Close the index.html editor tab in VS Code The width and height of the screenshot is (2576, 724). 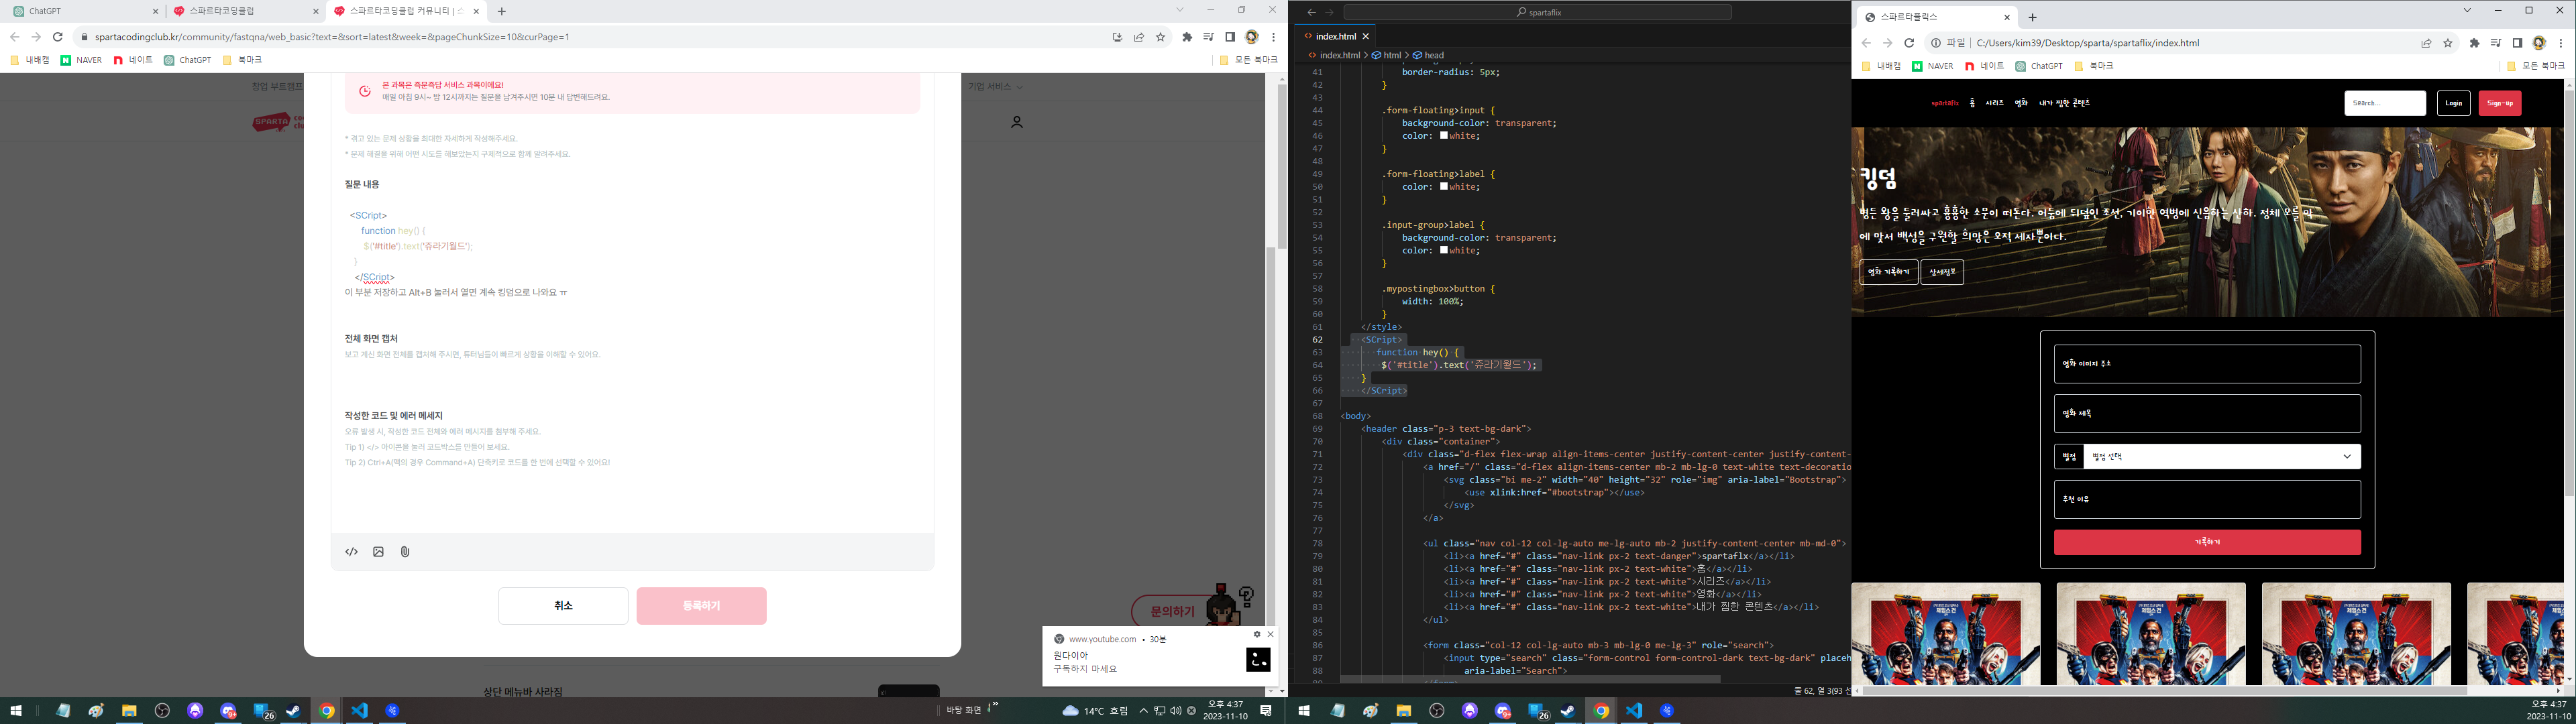[x=1366, y=36]
